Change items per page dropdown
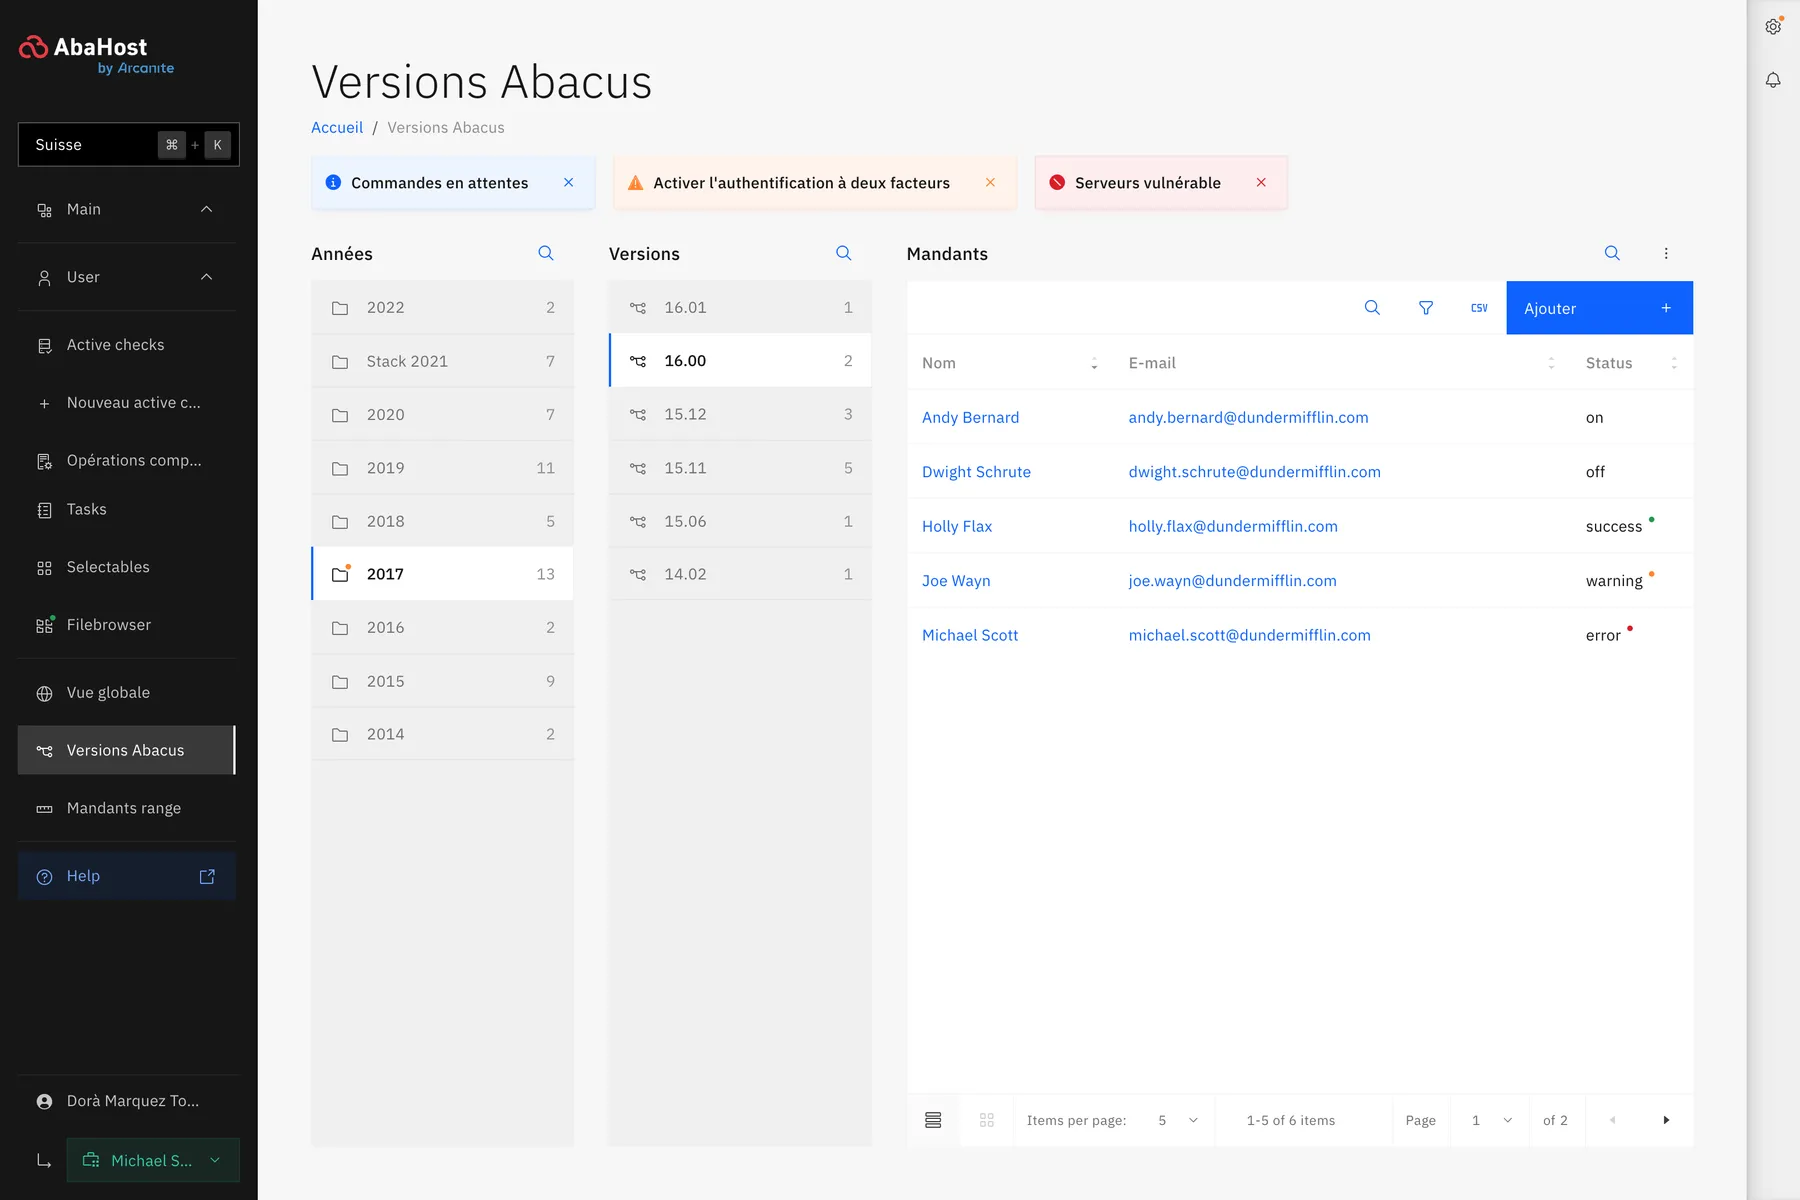 click(1178, 1120)
